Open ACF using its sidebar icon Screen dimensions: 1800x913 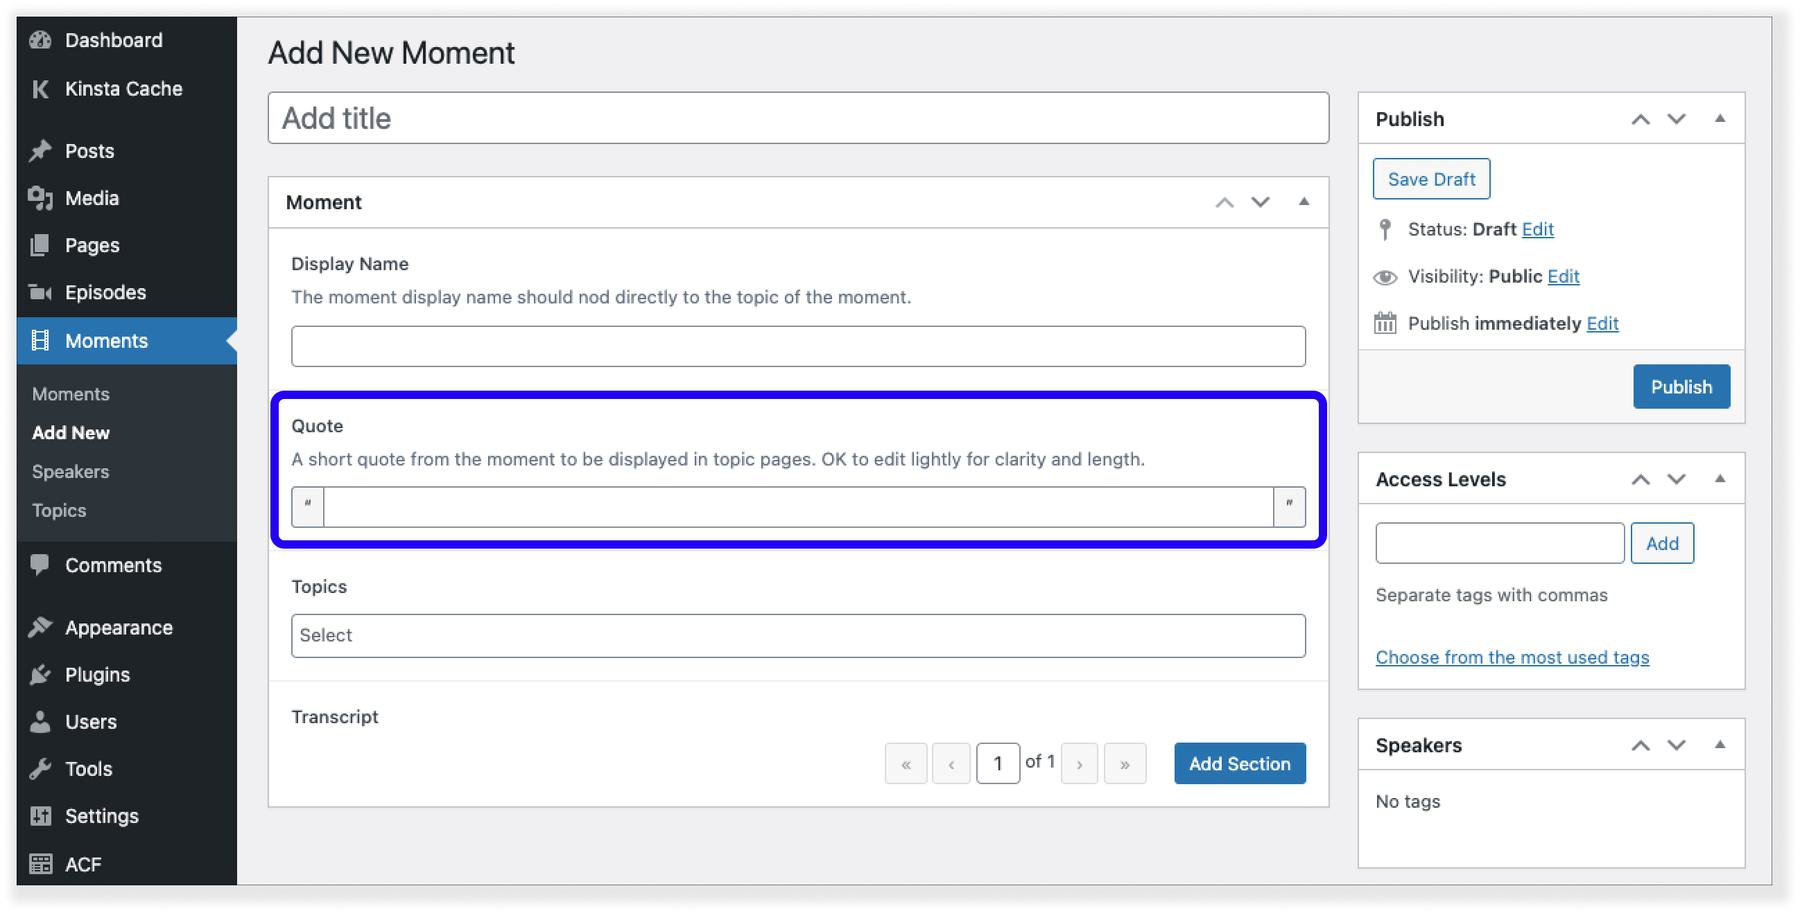tap(40, 864)
